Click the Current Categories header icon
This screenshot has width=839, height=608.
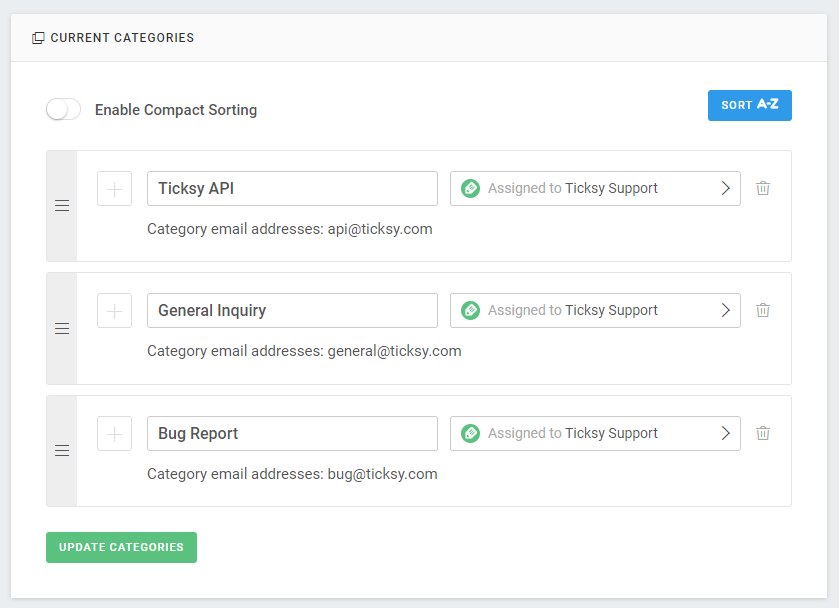click(38, 38)
